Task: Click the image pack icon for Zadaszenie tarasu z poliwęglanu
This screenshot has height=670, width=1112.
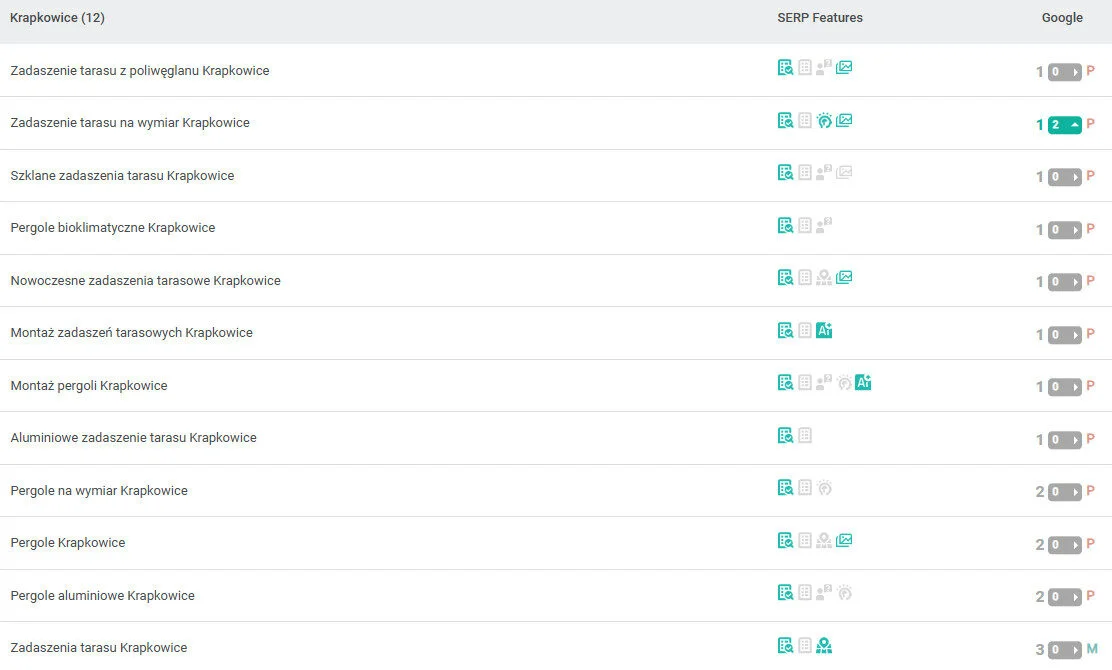Action: (844, 68)
